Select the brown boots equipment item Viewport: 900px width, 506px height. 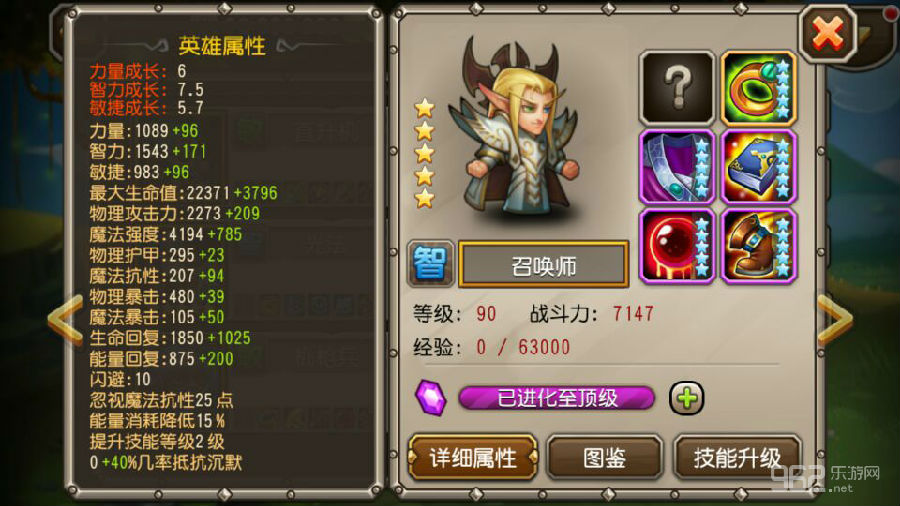(x=758, y=246)
